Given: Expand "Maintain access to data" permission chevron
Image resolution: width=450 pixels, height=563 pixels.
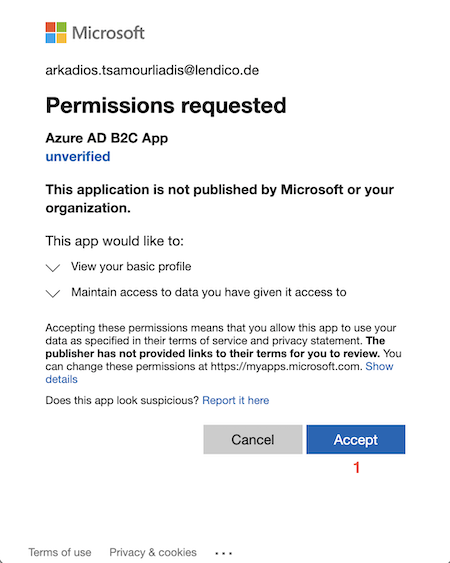Looking at the screenshot, I should (x=53, y=293).
